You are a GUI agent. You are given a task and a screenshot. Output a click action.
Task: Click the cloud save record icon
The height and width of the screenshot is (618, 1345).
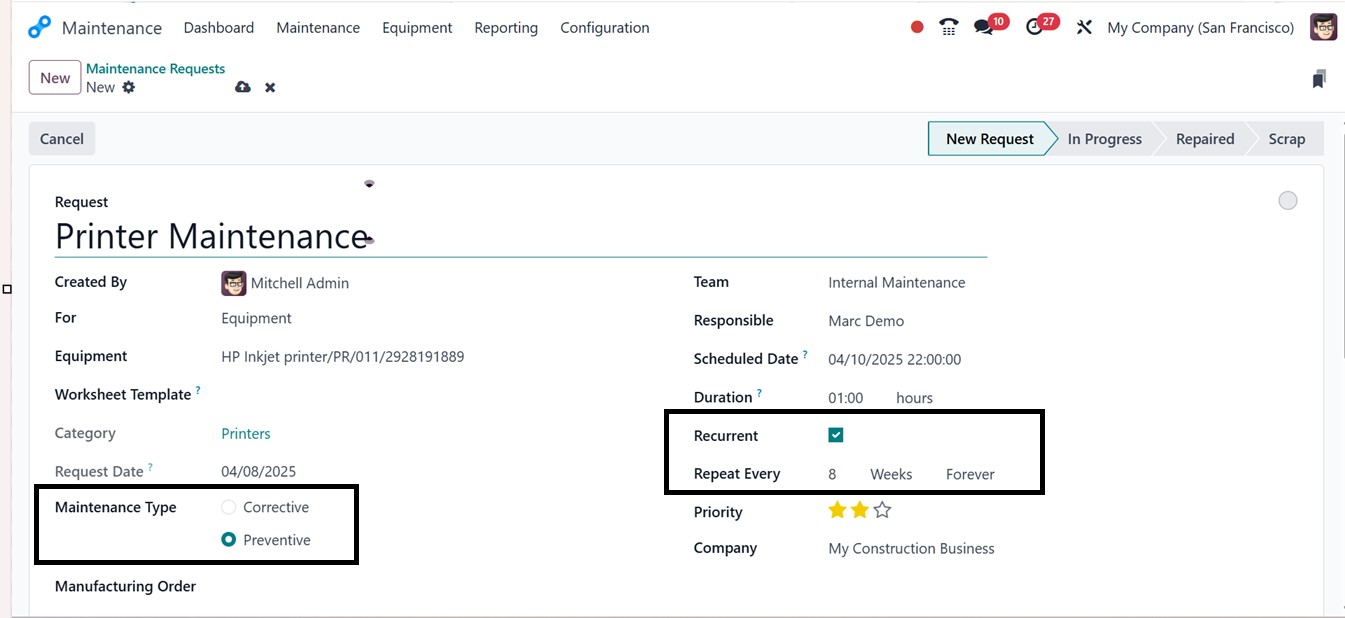pyautogui.click(x=243, y=88)
